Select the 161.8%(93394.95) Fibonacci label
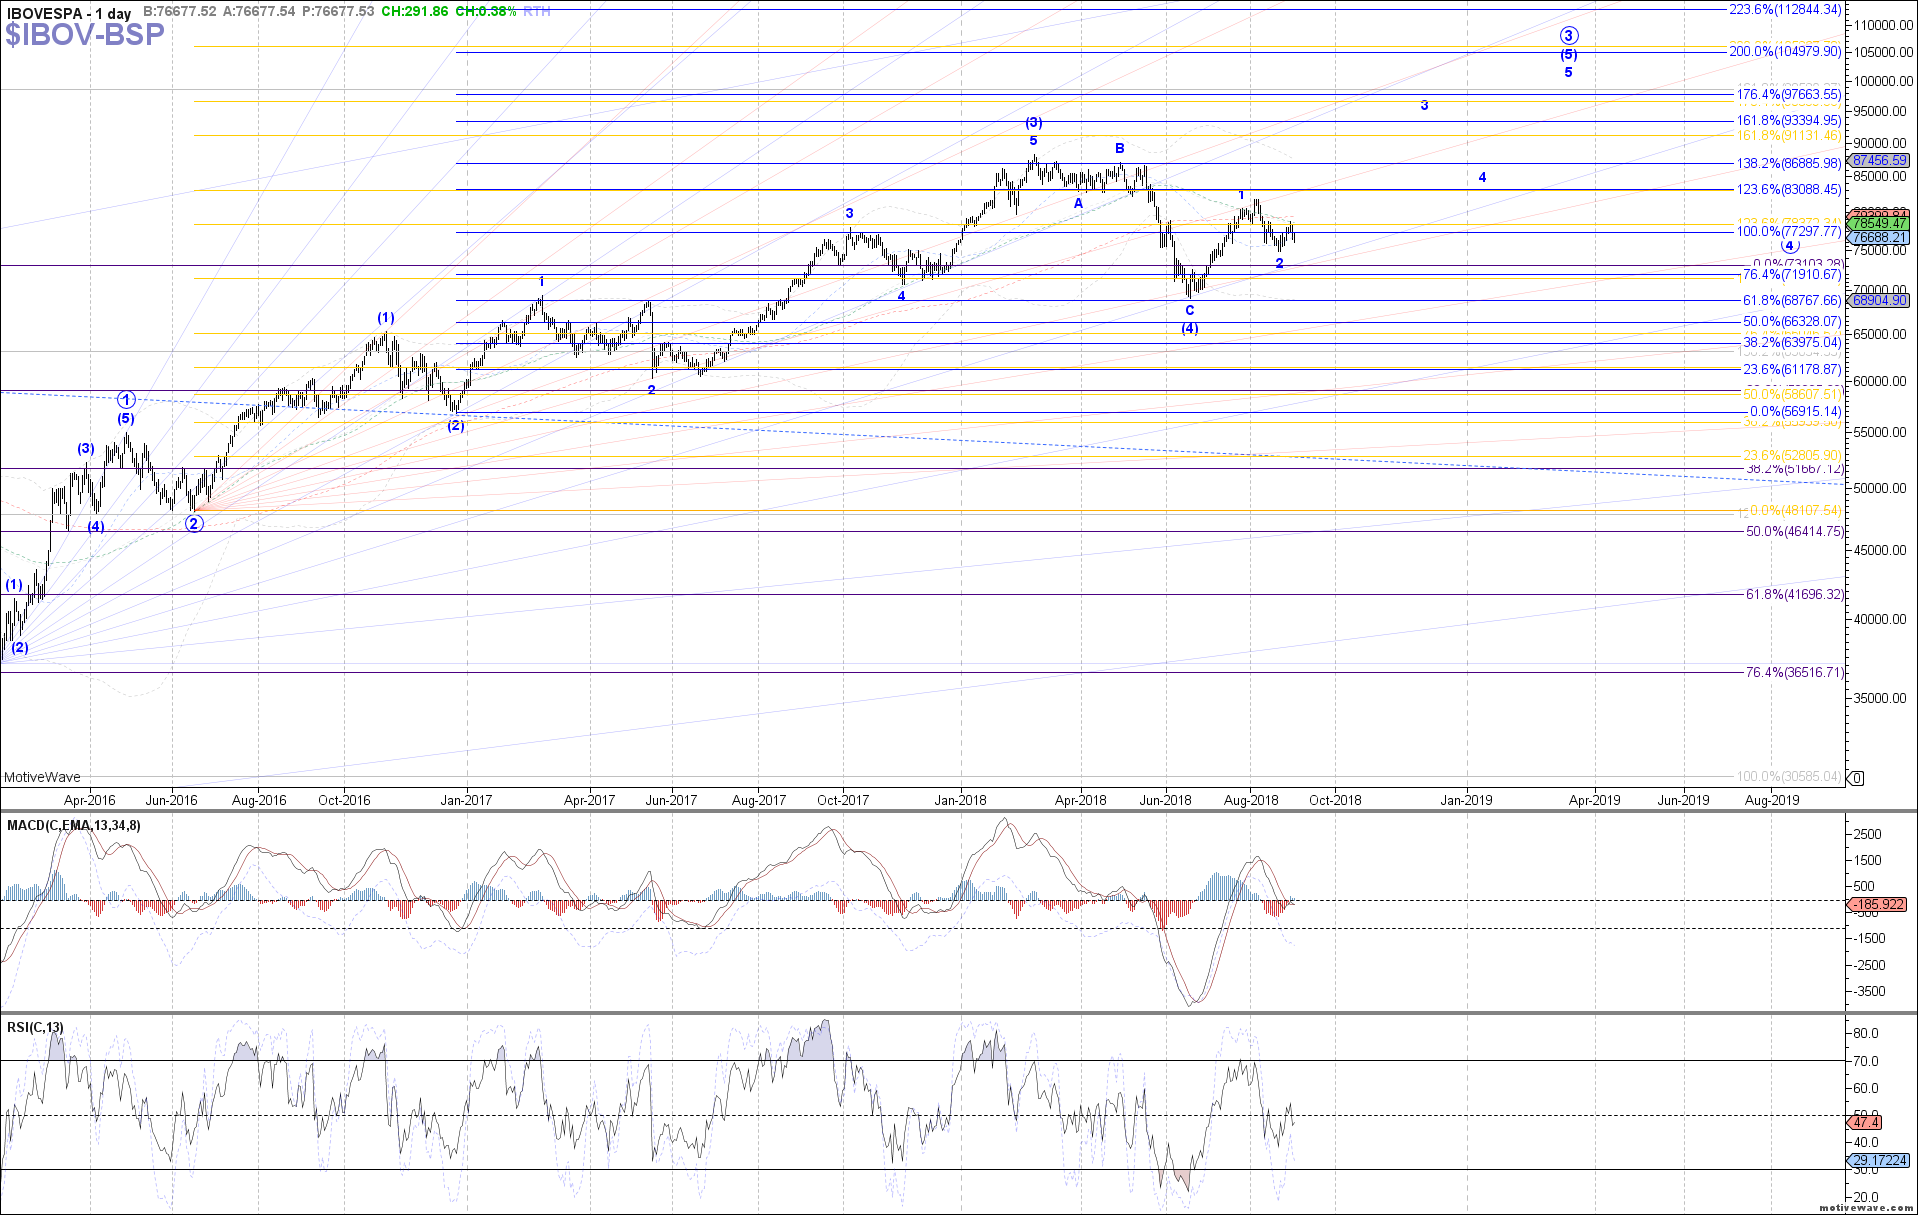Image resolution: width=1918 pixels, height=1215 pixels. click(x=1789, y=121)
